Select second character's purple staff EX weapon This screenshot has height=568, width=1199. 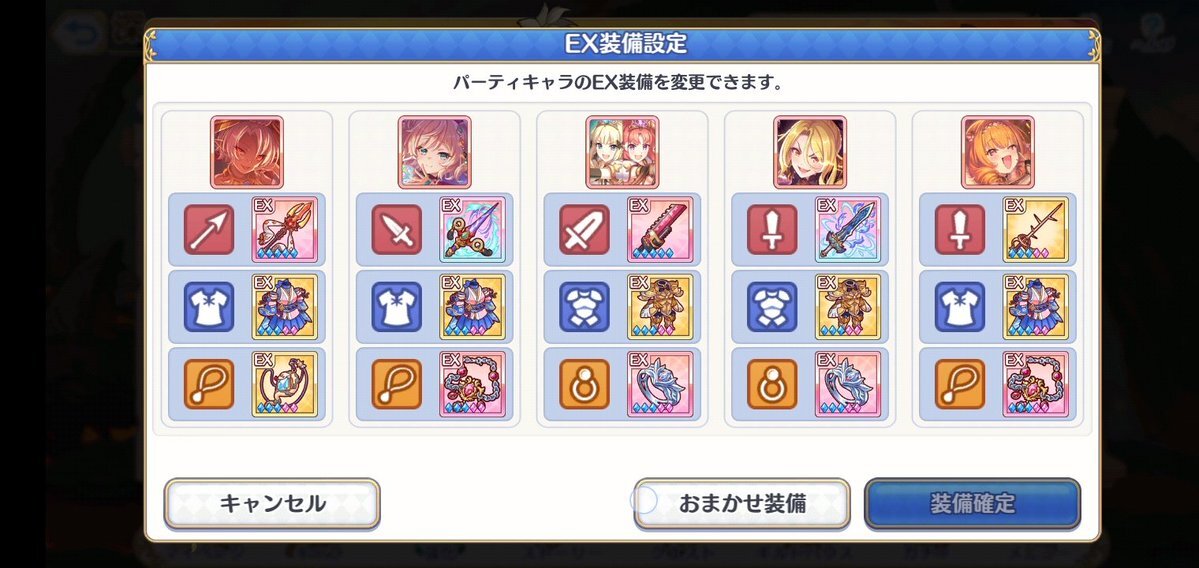click(x=473, y=229)
